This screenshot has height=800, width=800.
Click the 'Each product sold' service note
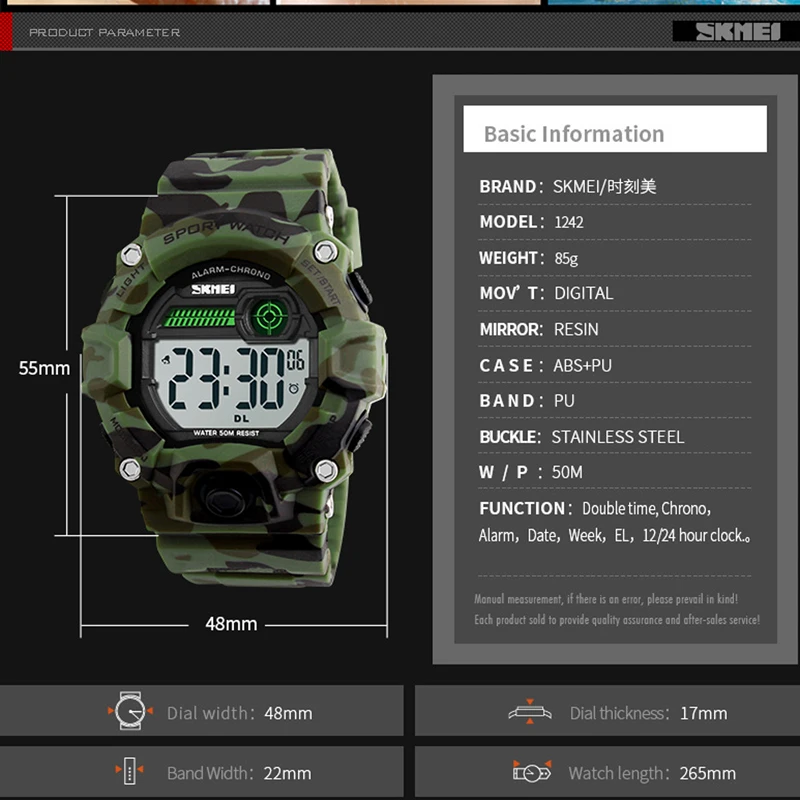point(617,620)
